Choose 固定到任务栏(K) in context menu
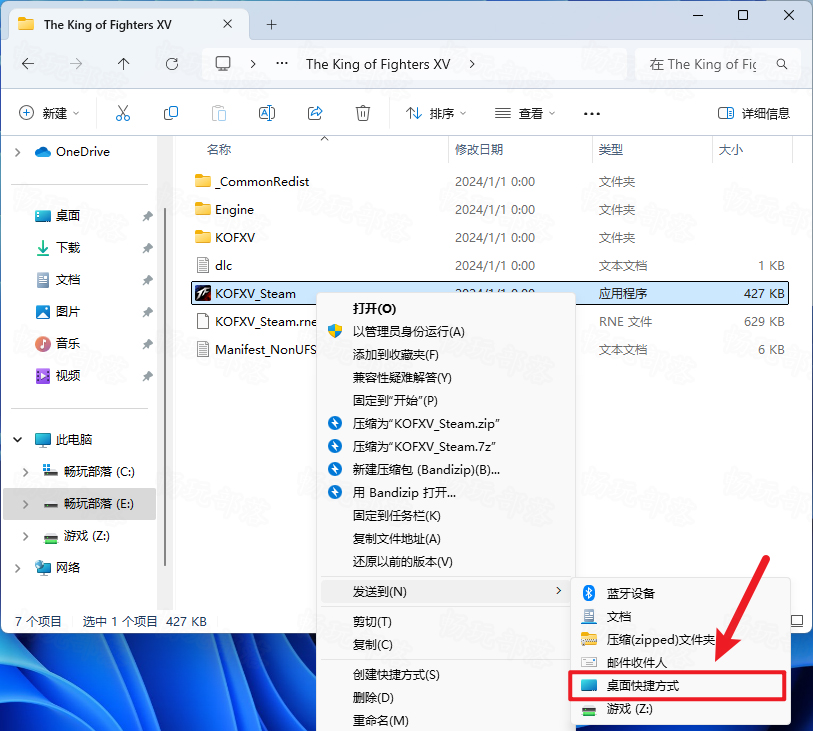The height and width of the screenshot is (731, 813). 448,516
